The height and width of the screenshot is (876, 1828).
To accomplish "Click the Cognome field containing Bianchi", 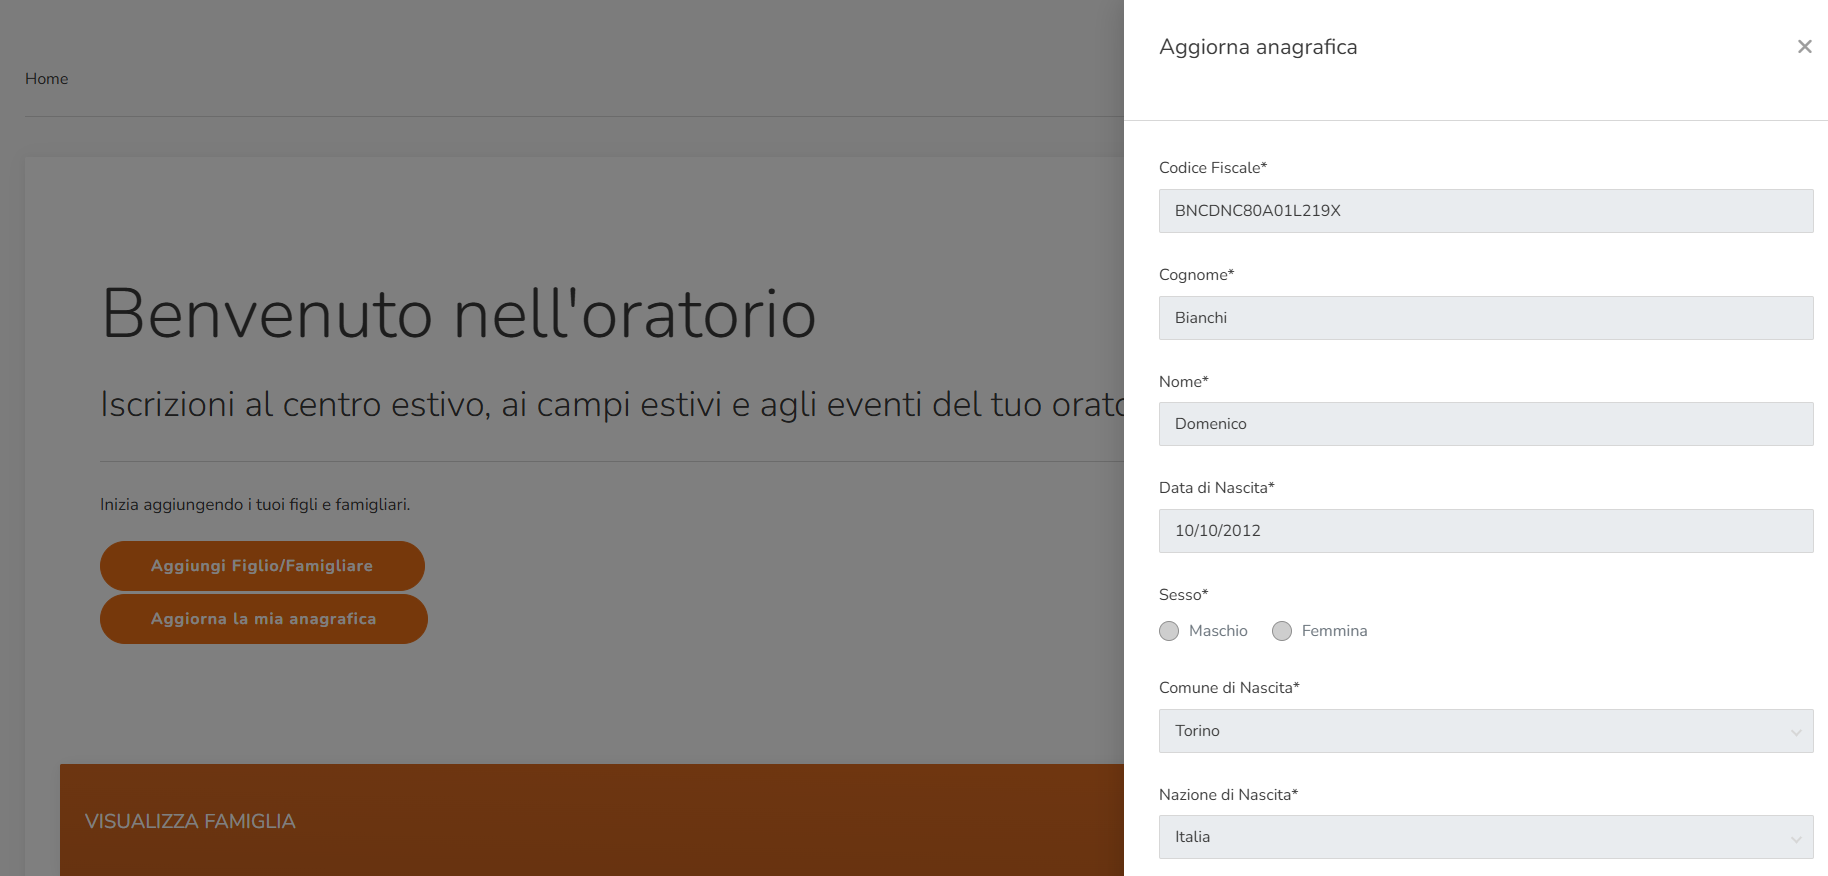I will pyautogui.click(x=1485, y=318).
